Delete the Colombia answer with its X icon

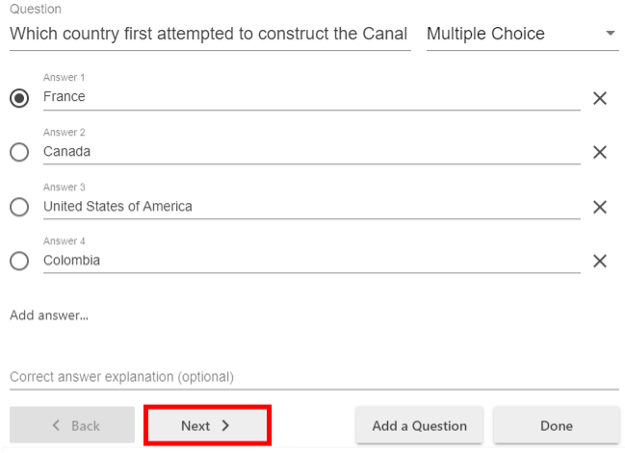[600, 261]
